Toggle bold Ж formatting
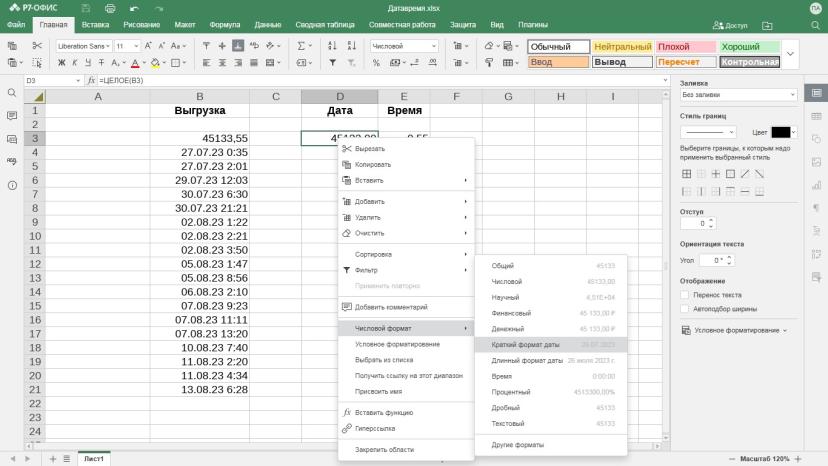This screenshot has height=466, width=828. pos(61,63)
